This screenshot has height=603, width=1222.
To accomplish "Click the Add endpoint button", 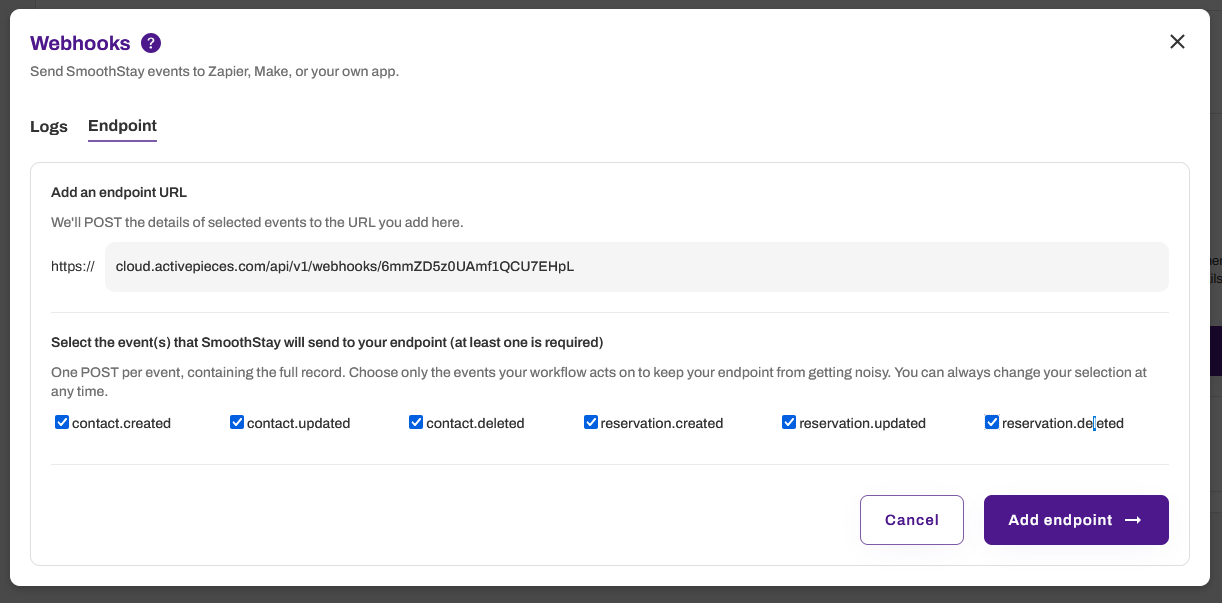I will [1076, 520].
